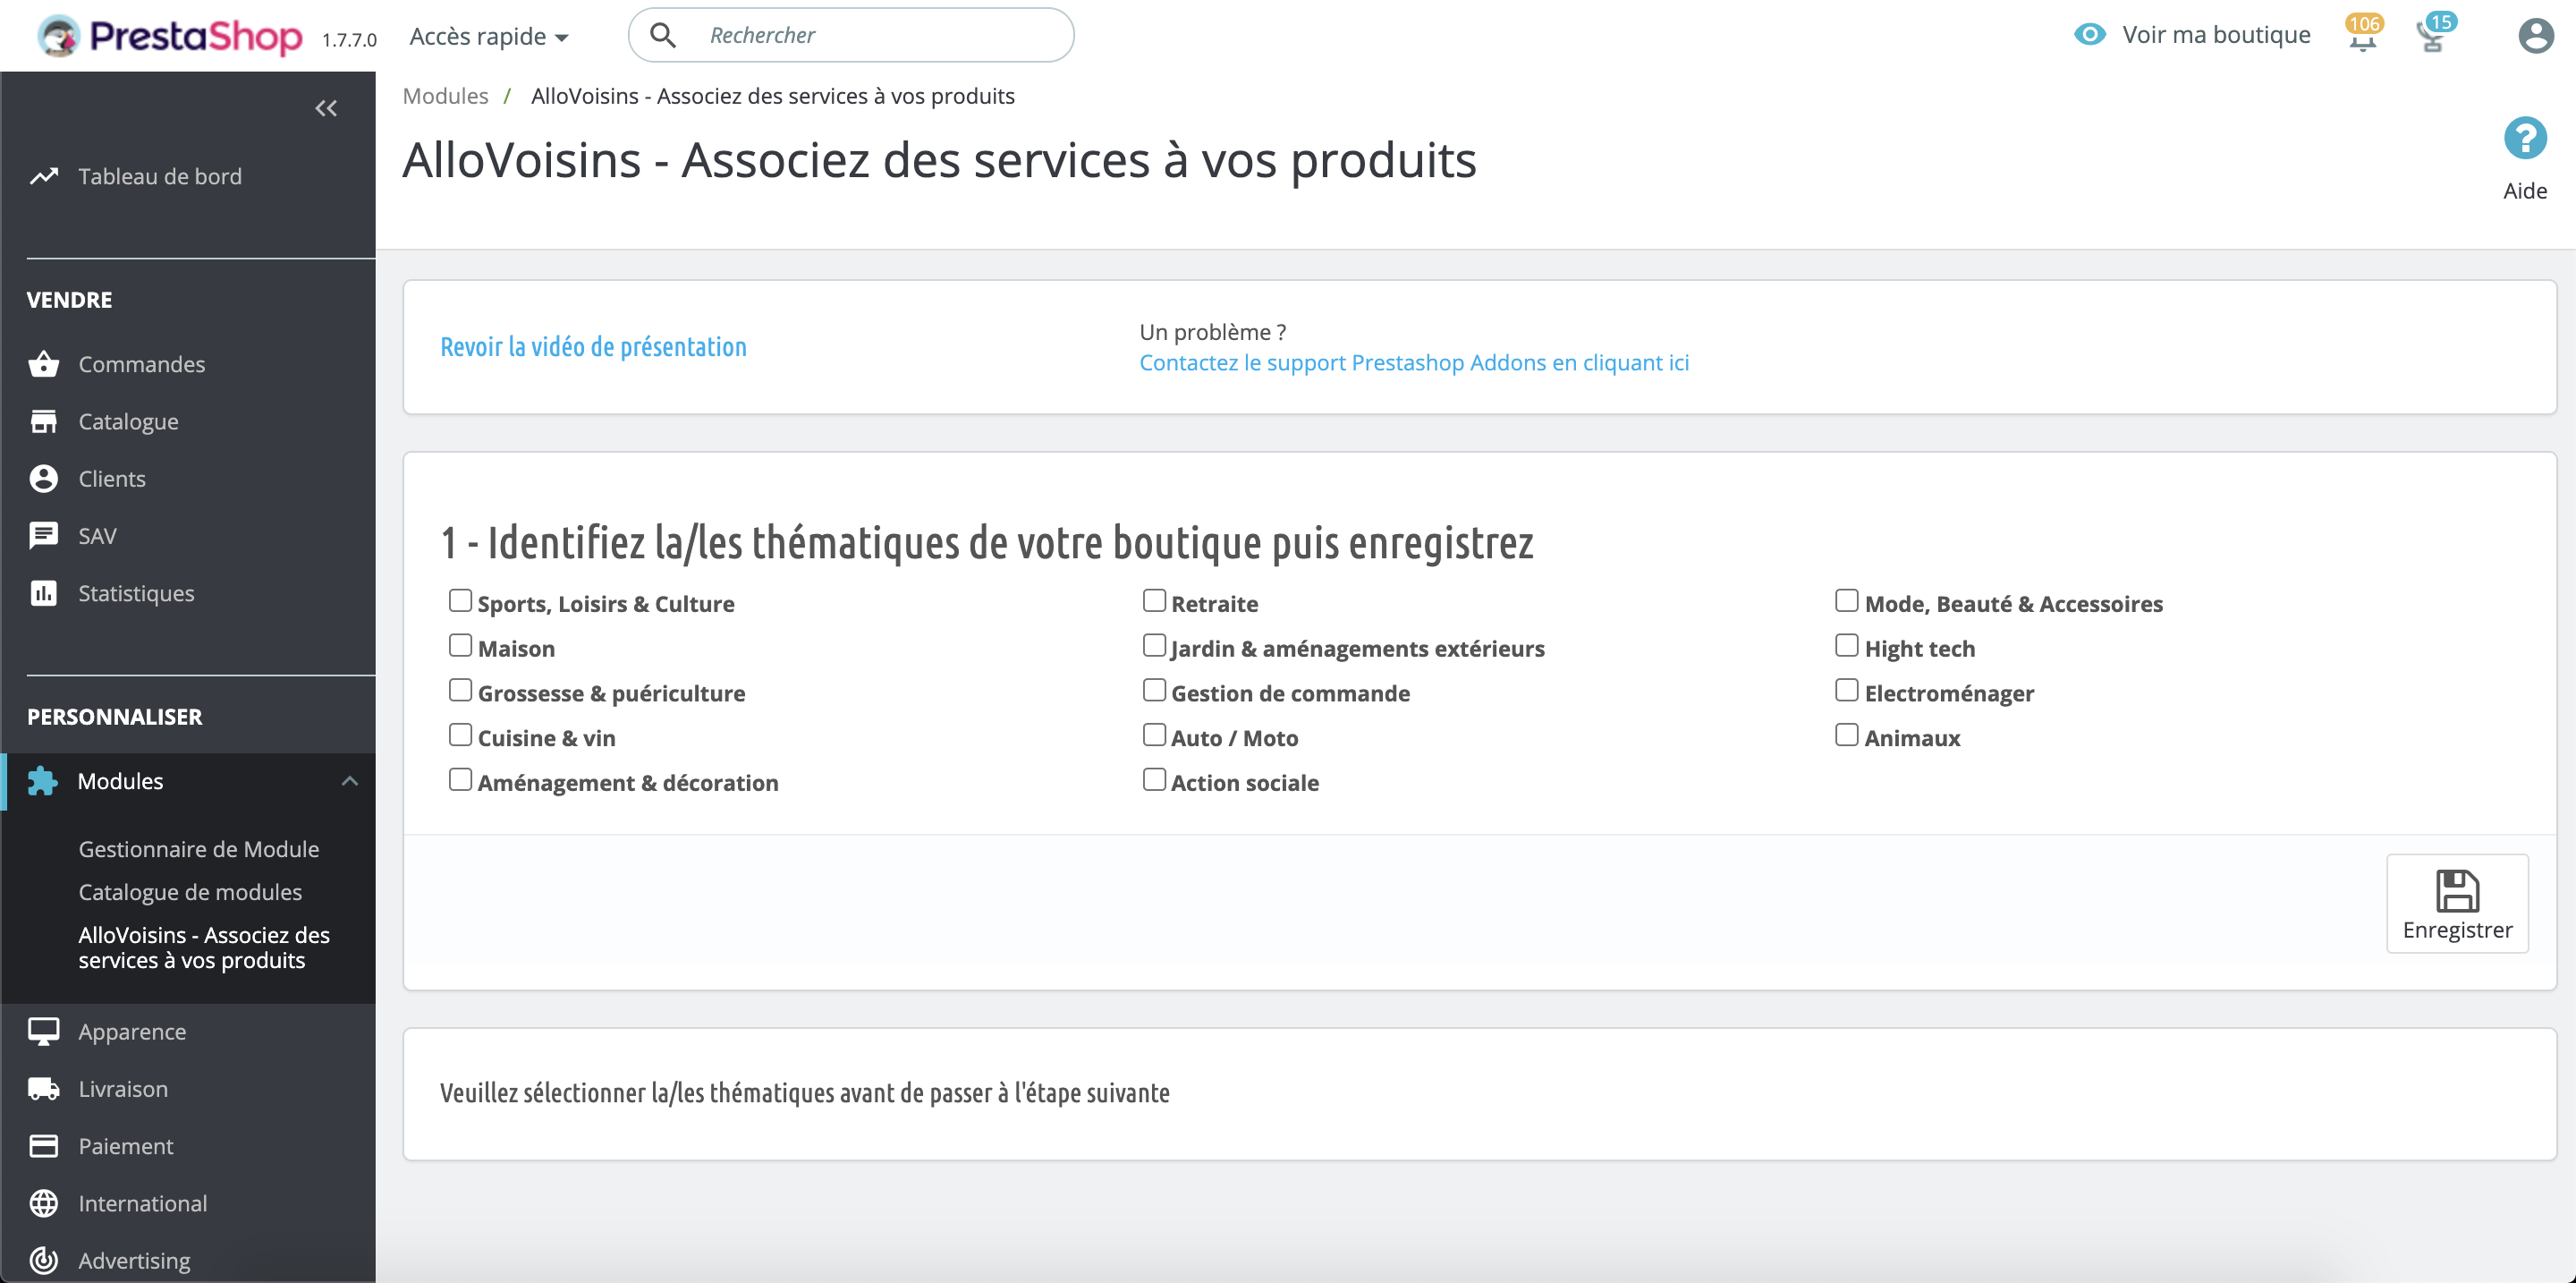Screen dimensions: 2576x1283
Task: Open notifications bell with 106 badge
Action: [x=2362, y=35]
